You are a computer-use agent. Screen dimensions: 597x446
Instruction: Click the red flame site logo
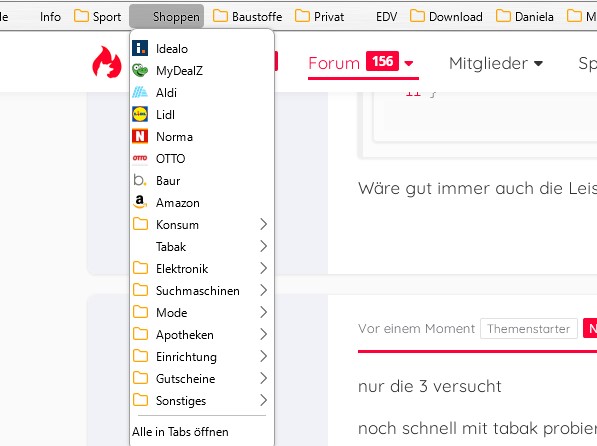point(107,62)
